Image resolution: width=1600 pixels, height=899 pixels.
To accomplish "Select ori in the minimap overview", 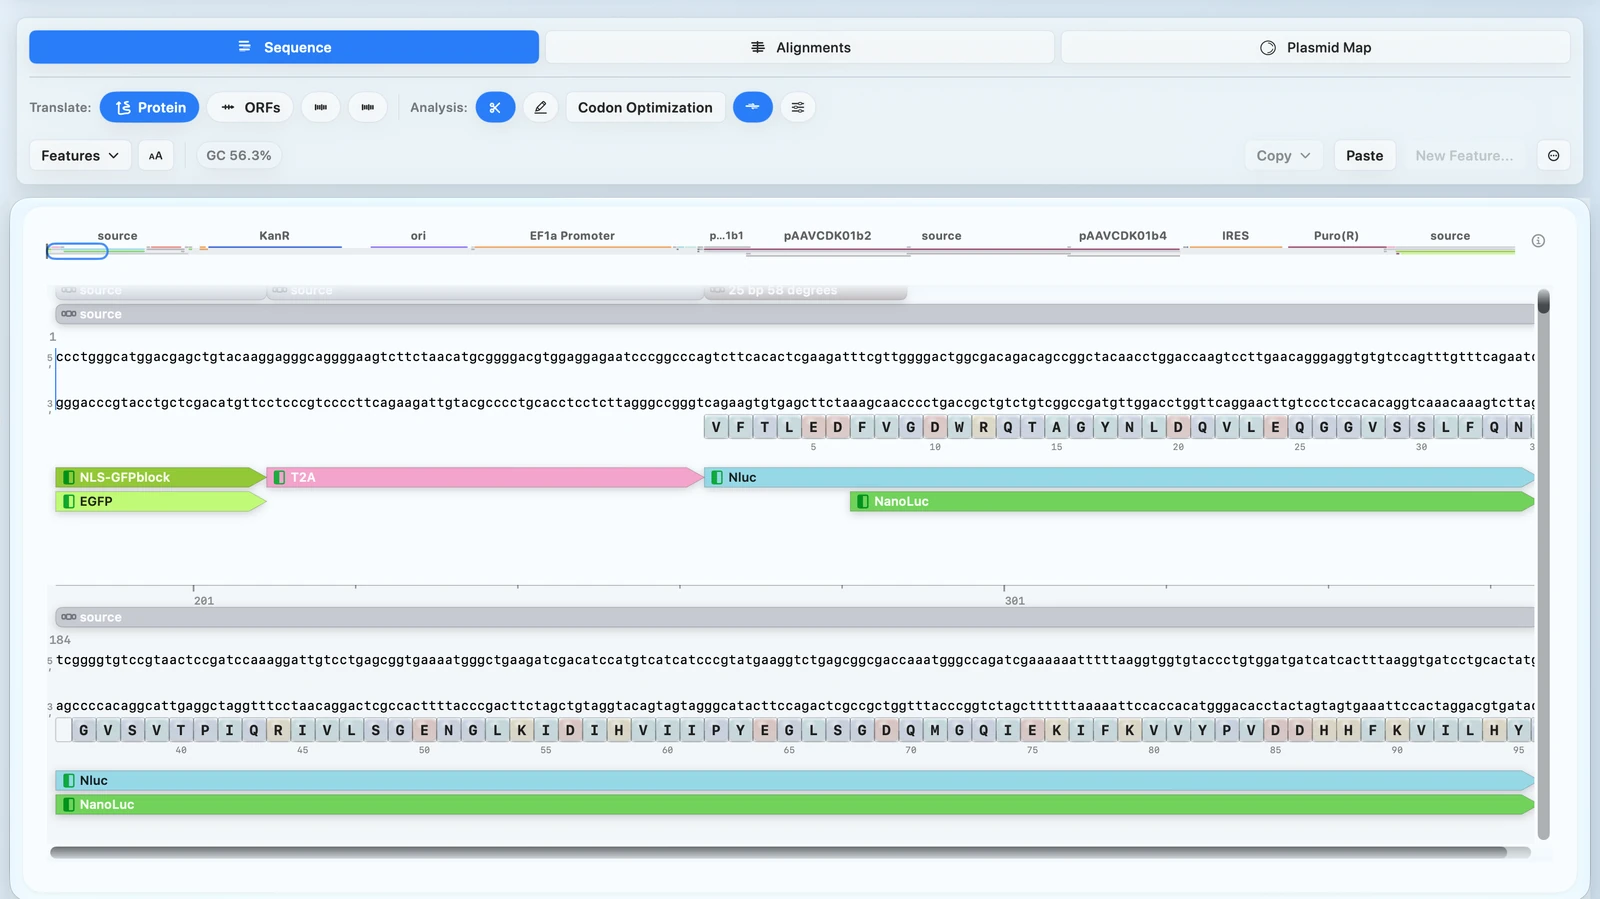I will [x=418, y=236].
